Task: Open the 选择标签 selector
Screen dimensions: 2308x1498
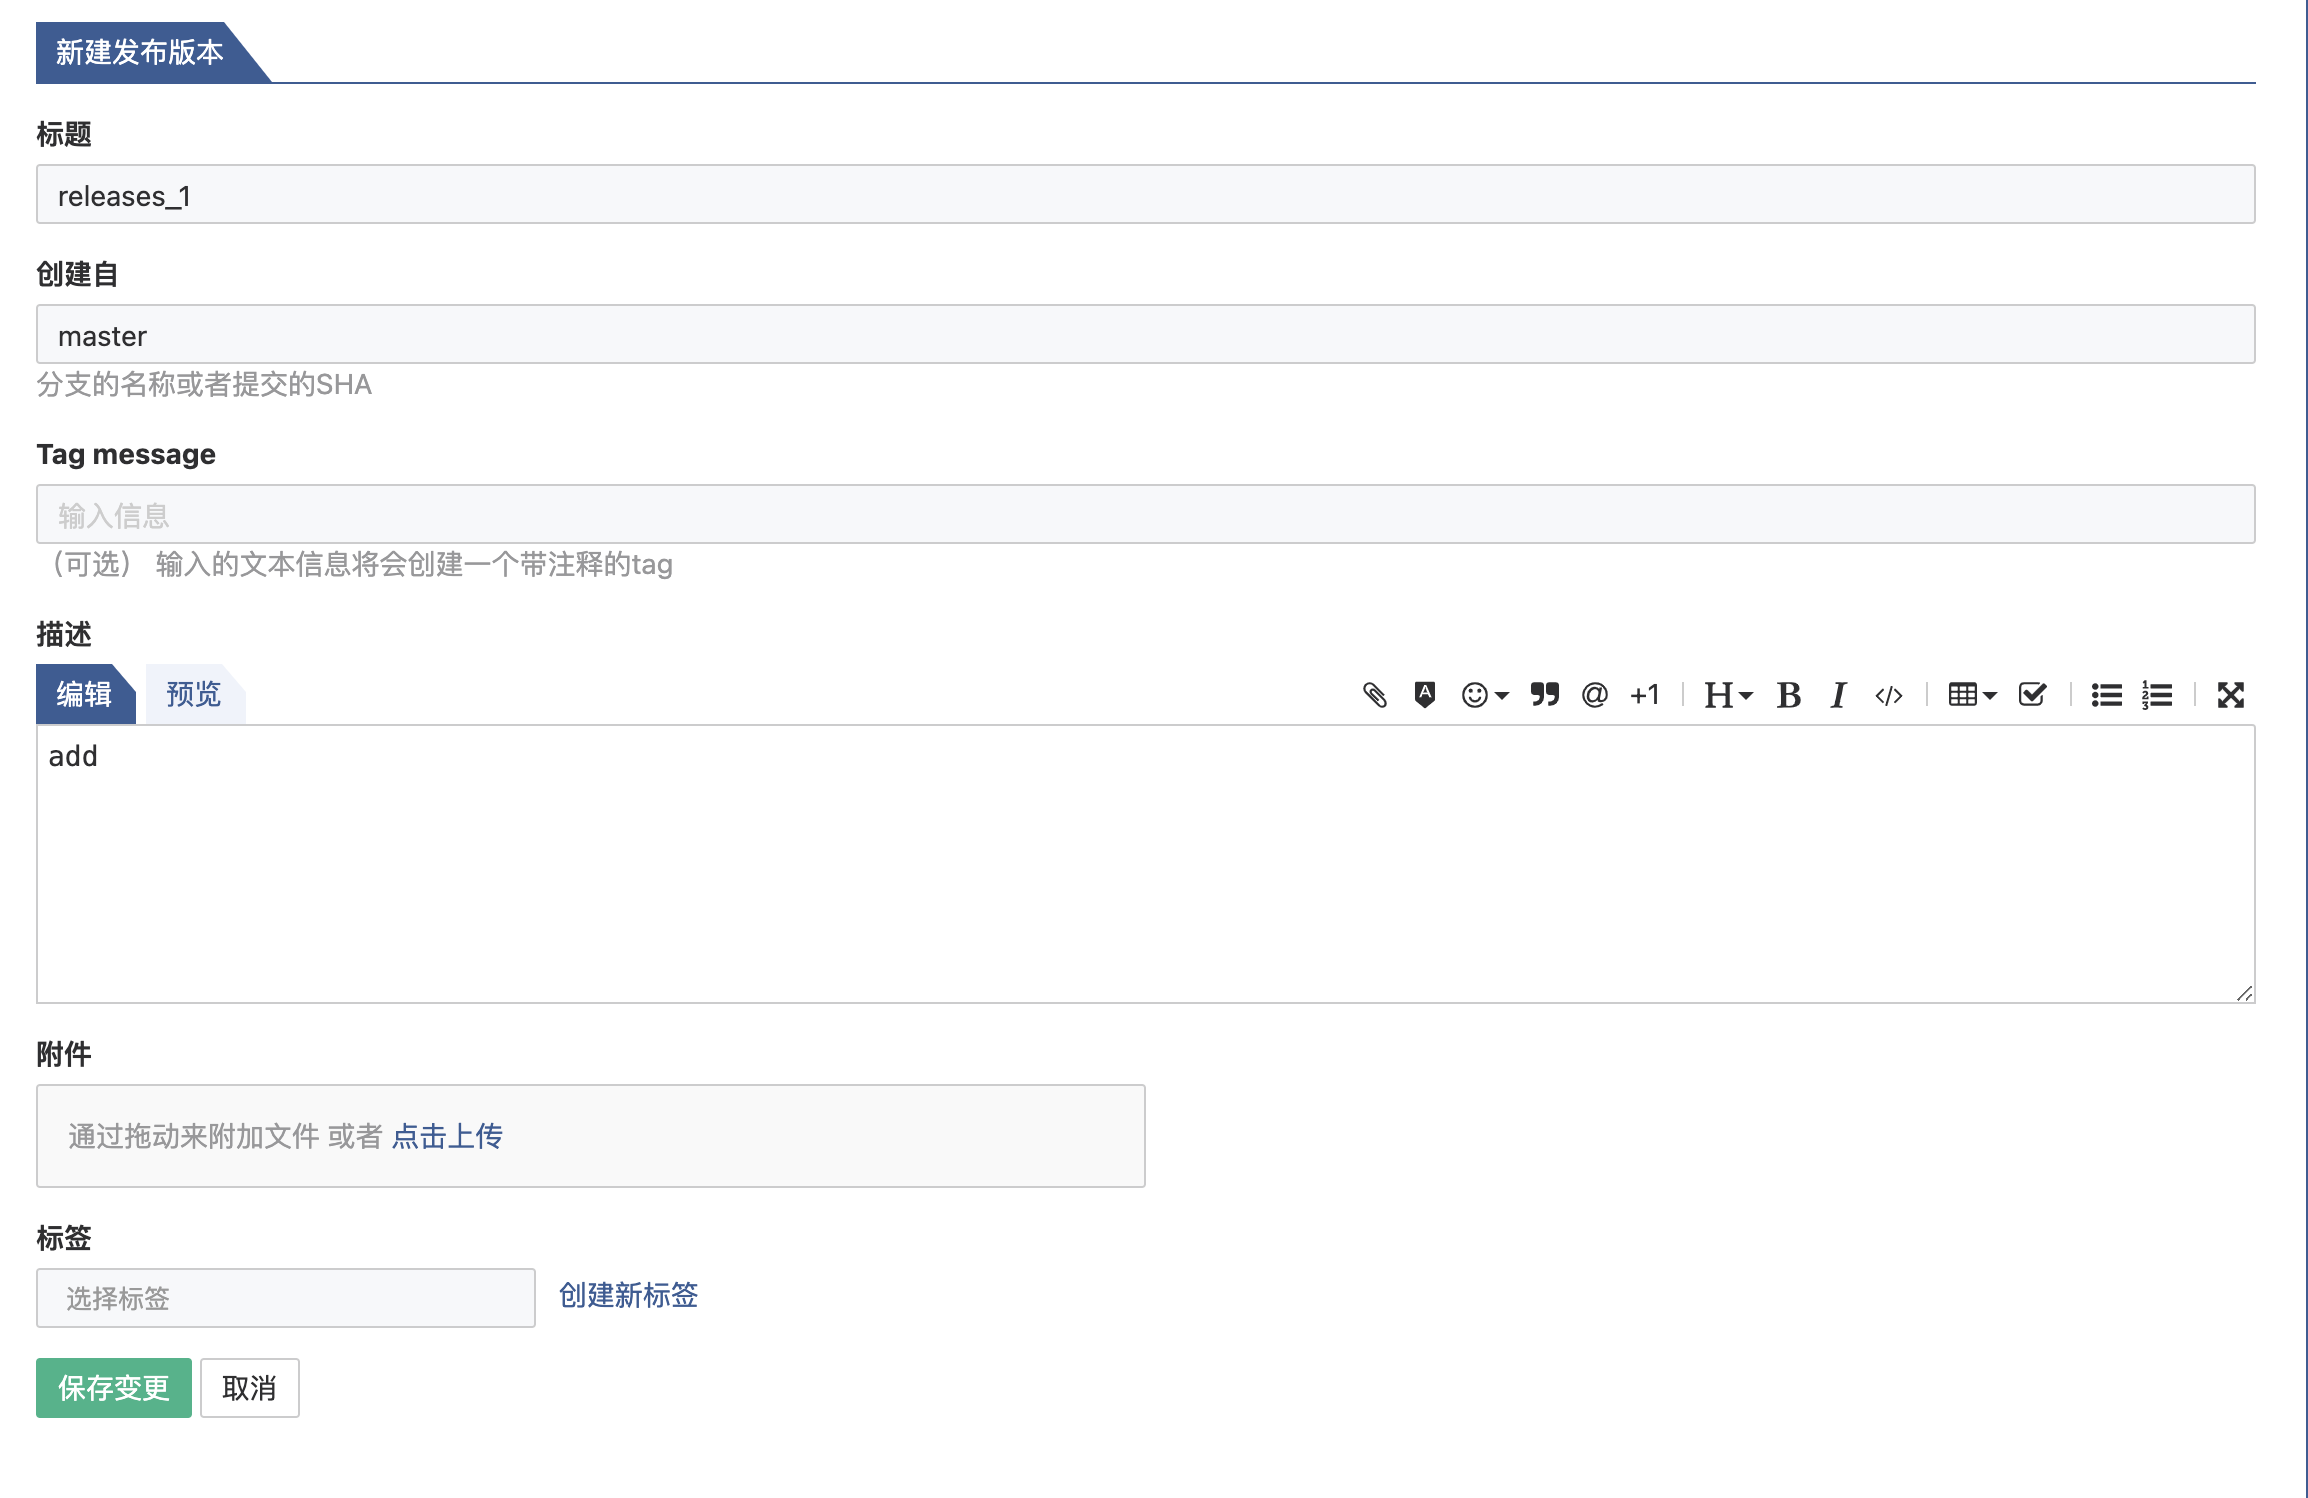Action: click(286, 1298)
